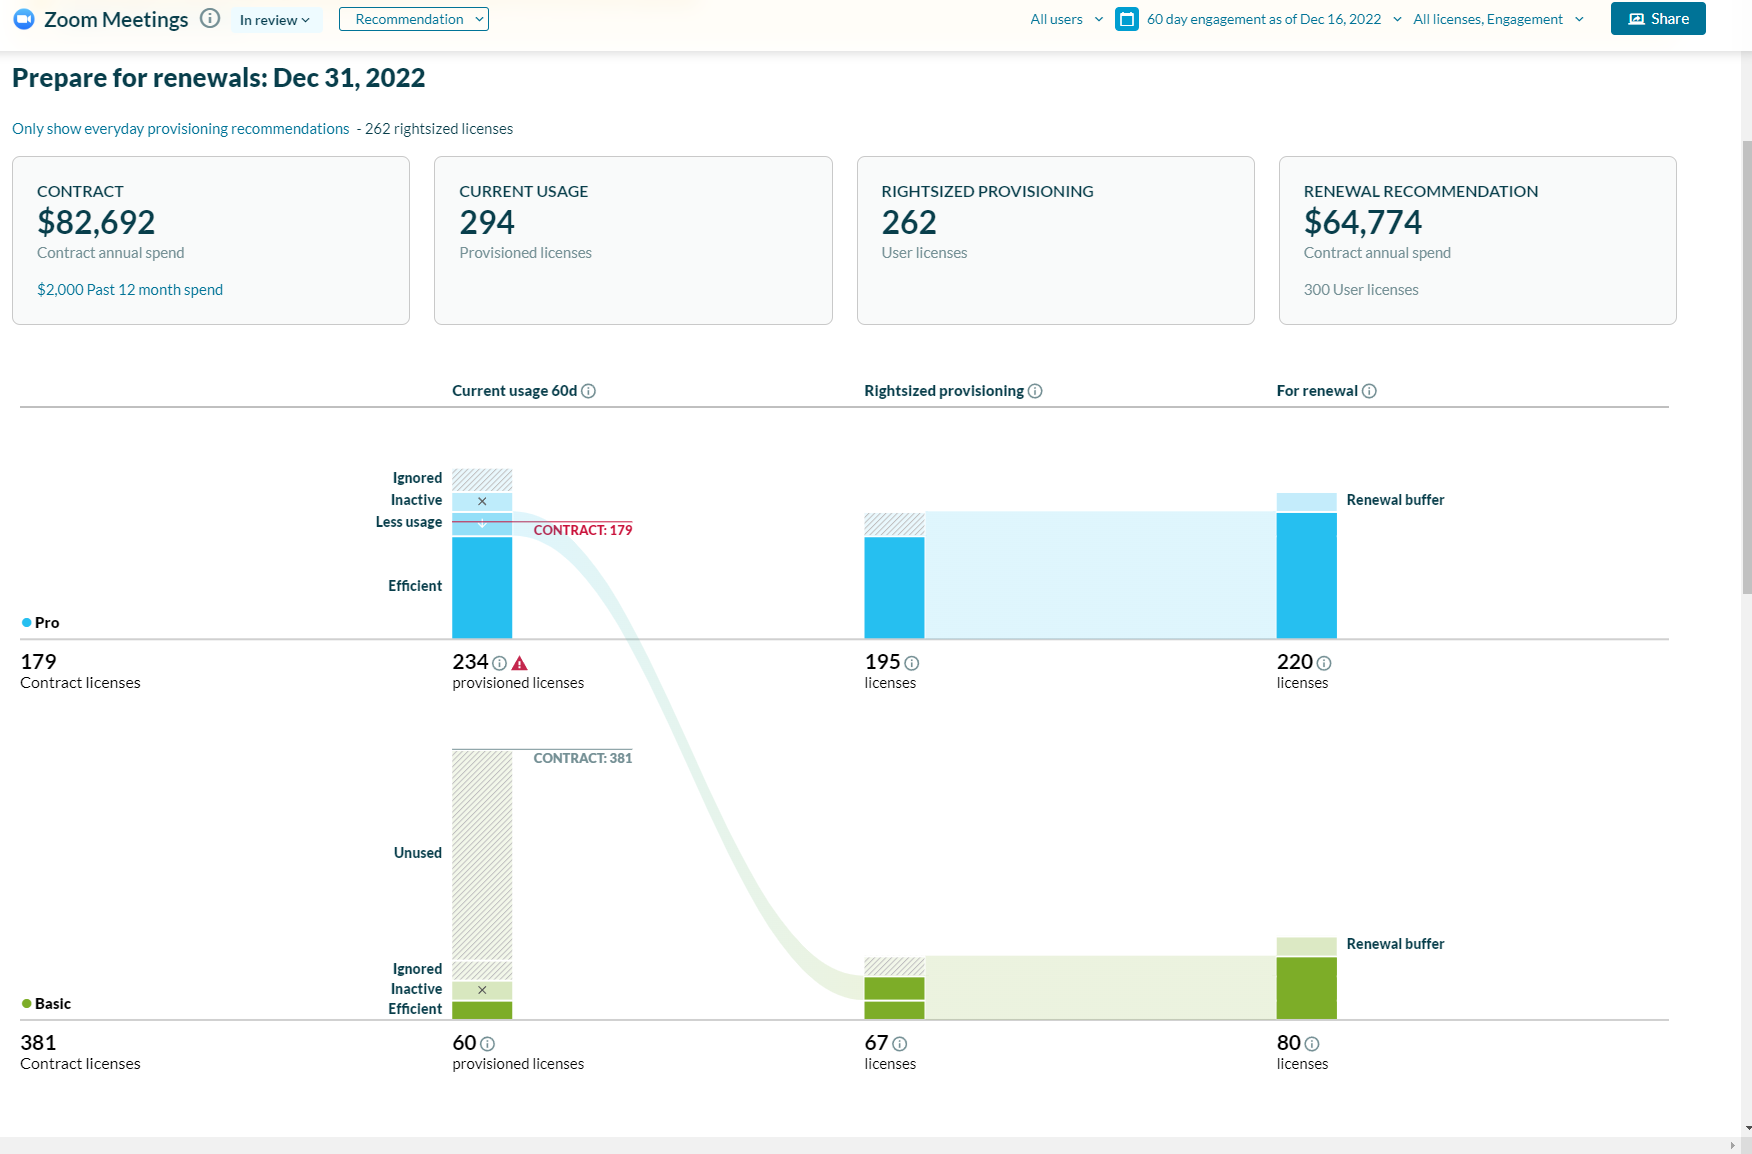Click the vertical page scrollbar
Viewport: 1752px width, 1154px height.
(x=1746, y=368)
